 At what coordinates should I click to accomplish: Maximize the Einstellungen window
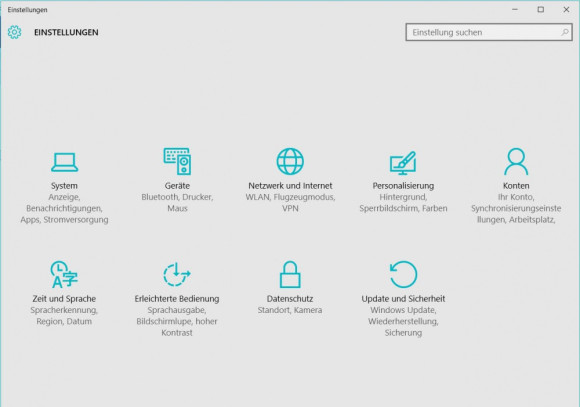[x=541, y=10]
